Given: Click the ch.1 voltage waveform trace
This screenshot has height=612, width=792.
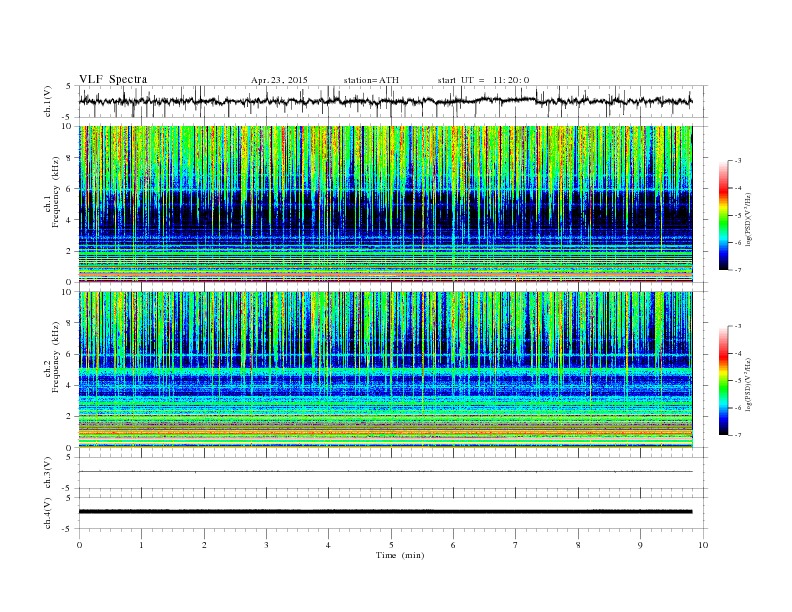Looking at the screenshot, I should [386, 101].
